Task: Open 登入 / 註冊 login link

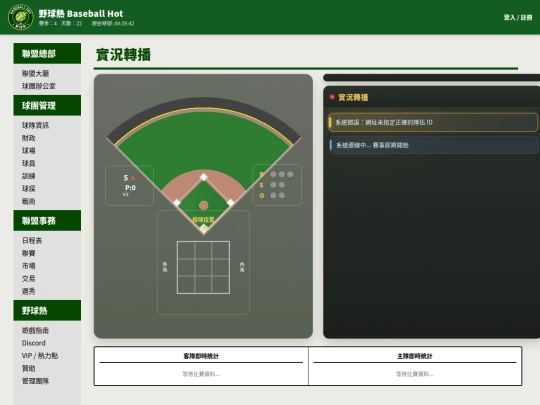Action: click(518, 17)
